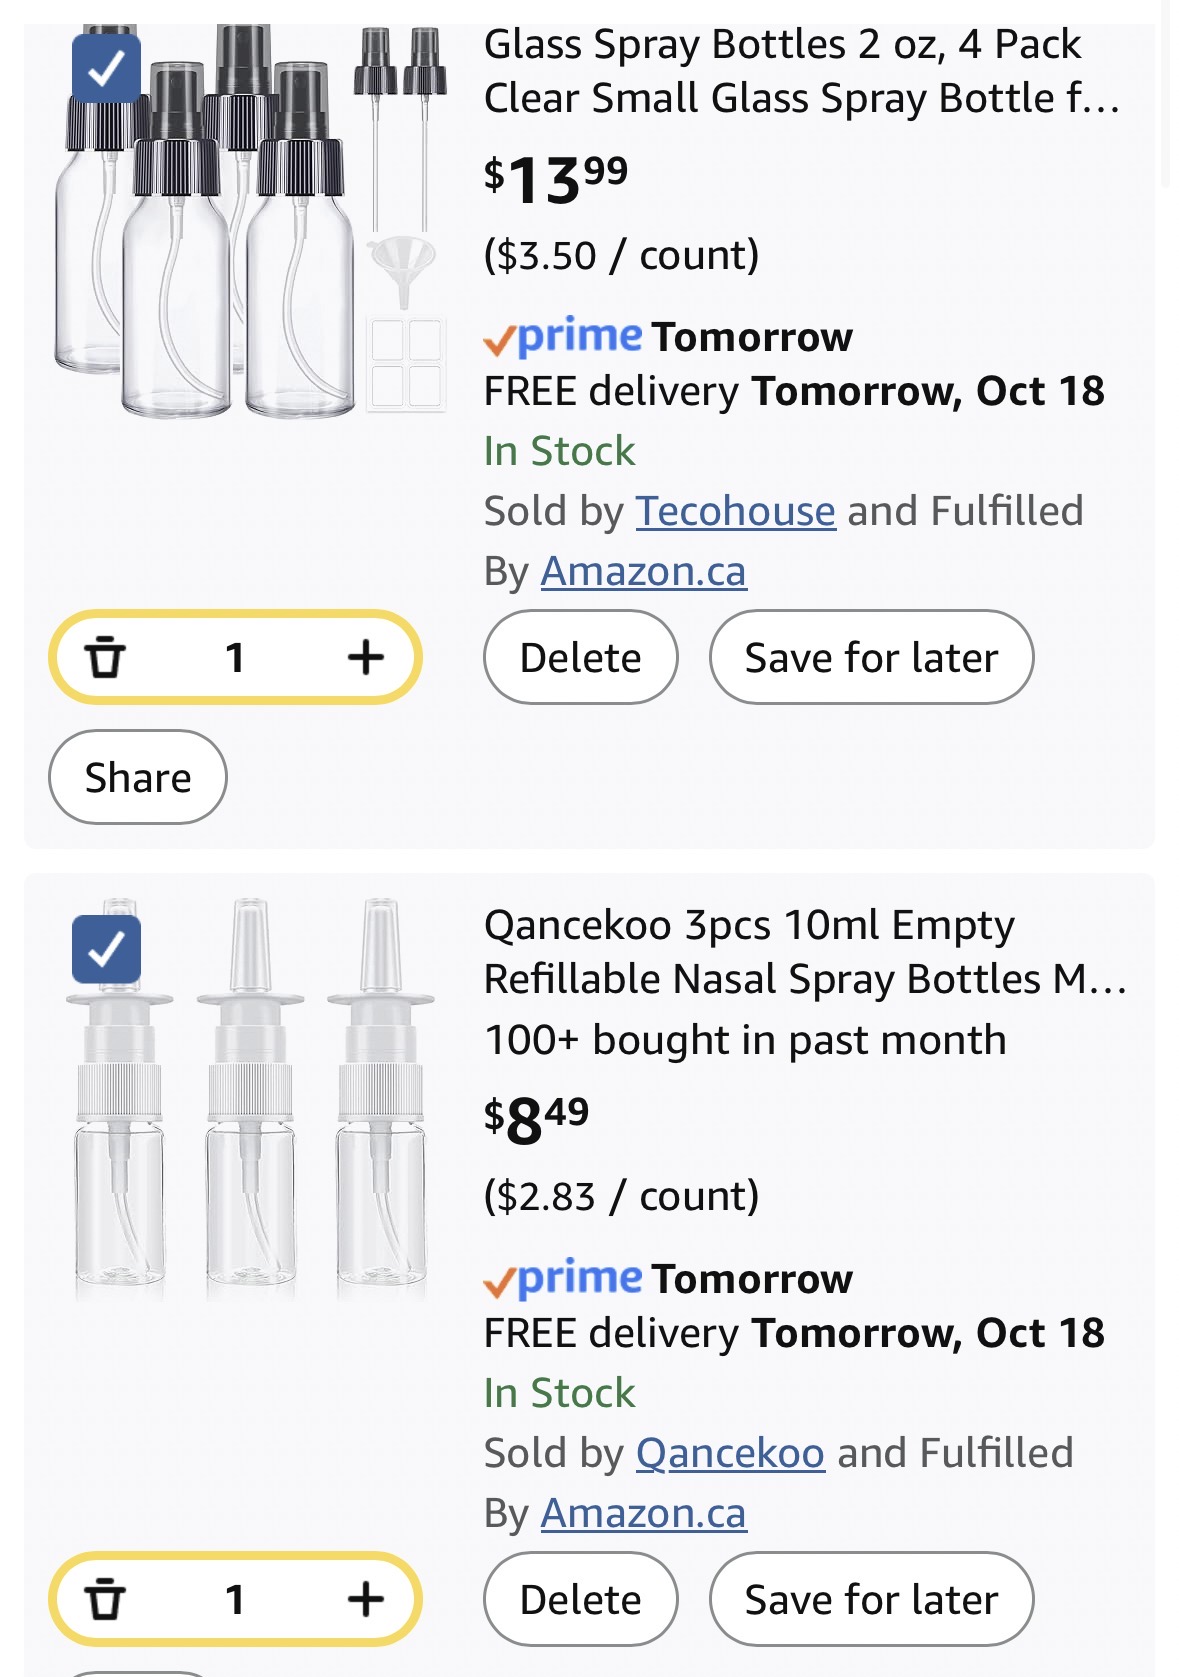Click trash icon for Qancekoo Nasal Spray
The image size is (1179, 1677).
point(105,1599)
